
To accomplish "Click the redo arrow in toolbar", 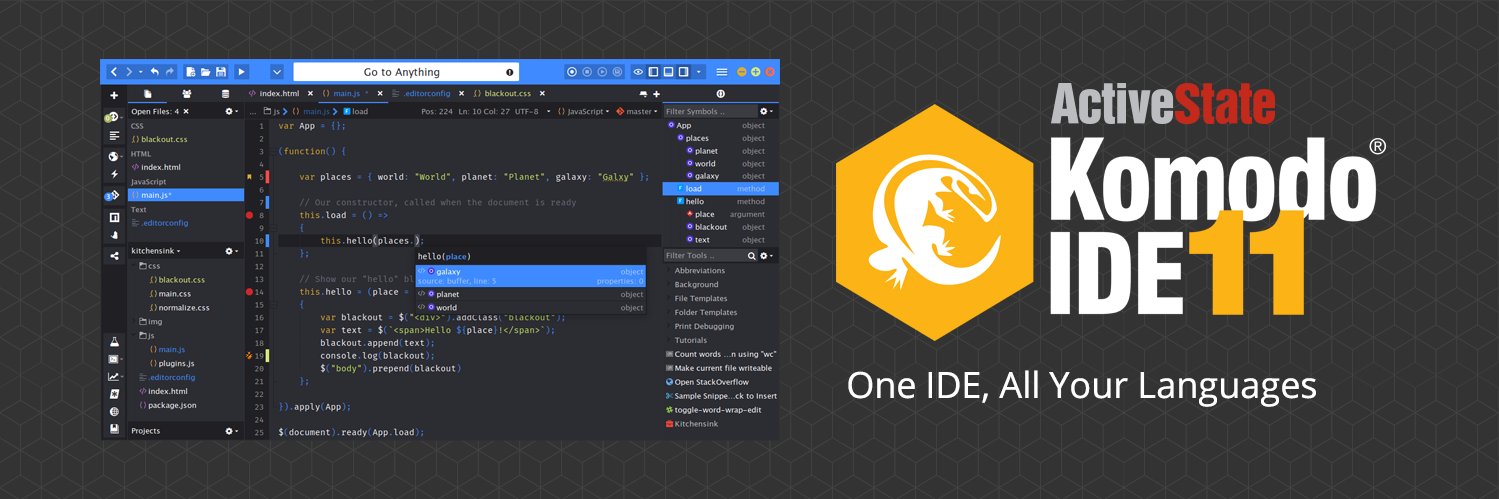I will (x=170, y=72).
